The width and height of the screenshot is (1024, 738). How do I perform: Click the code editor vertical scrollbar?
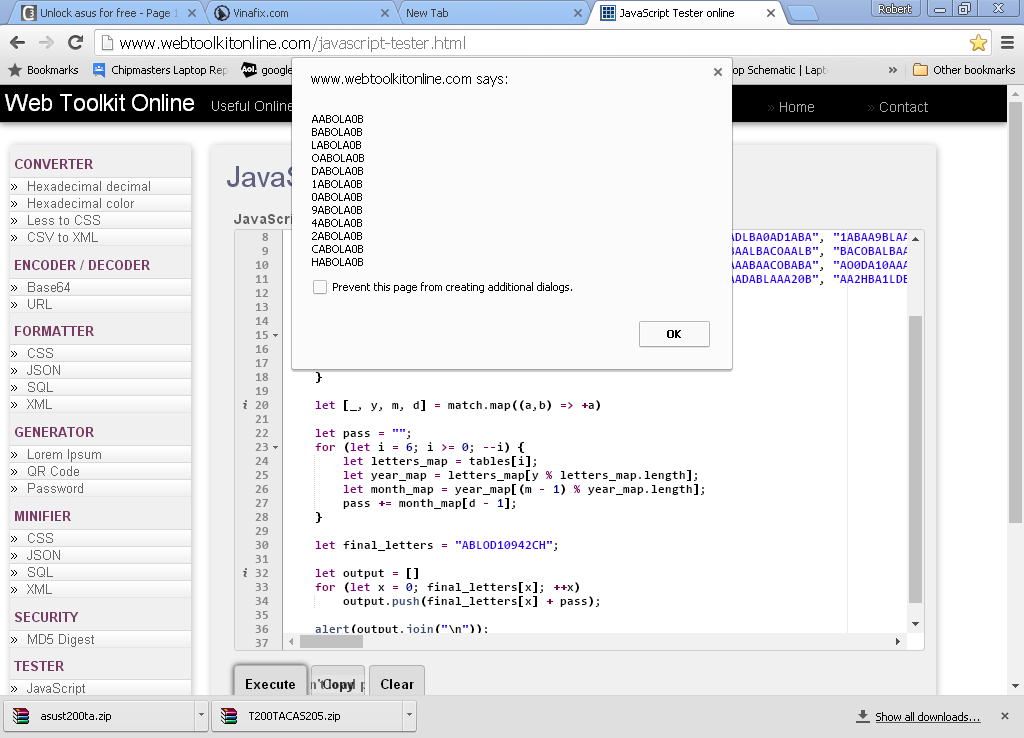tap(915, 460)
